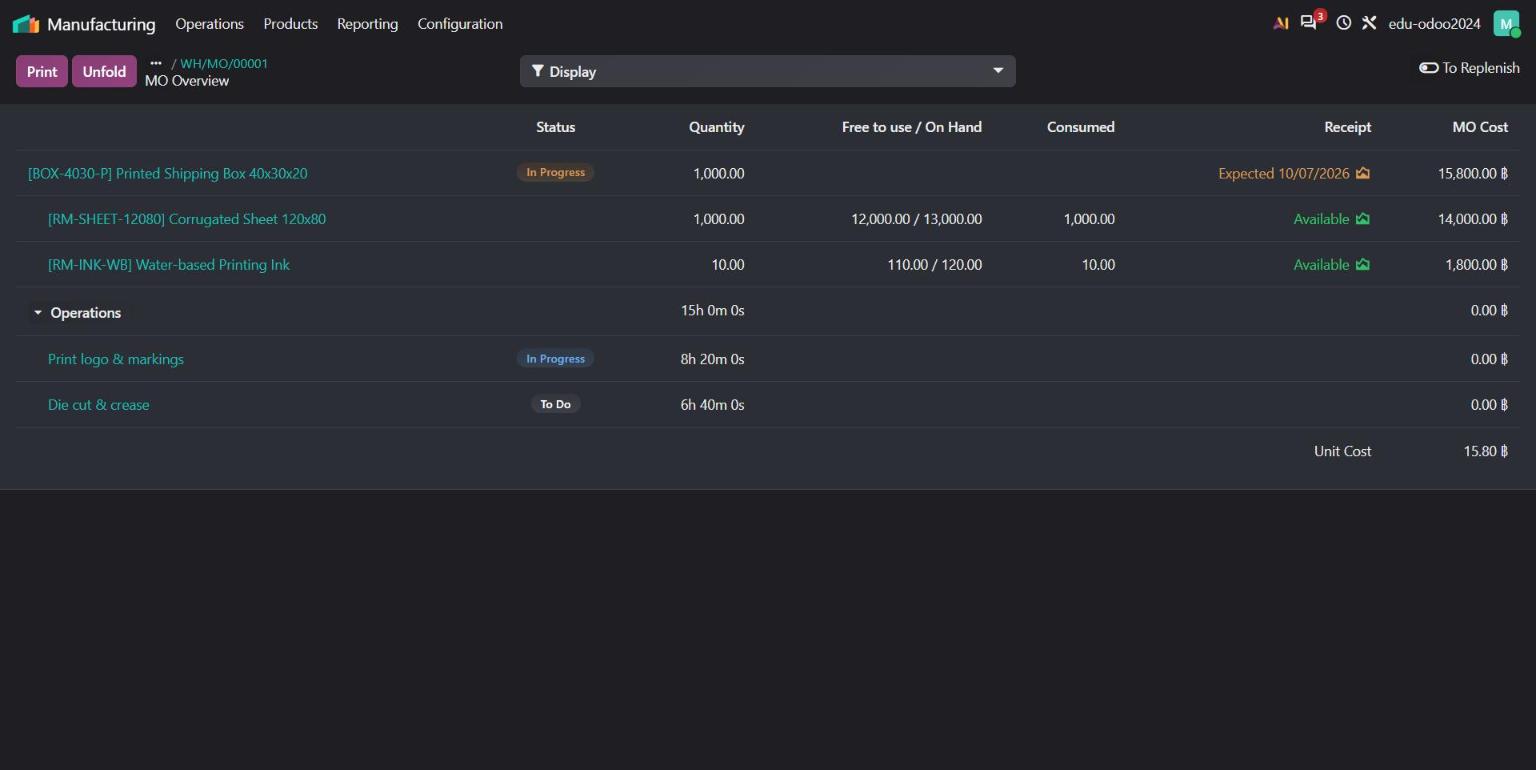Open the Corrugated Sheet 120x80 link
The height and width of the screenshot is (770, 1536).
point(187,219)
